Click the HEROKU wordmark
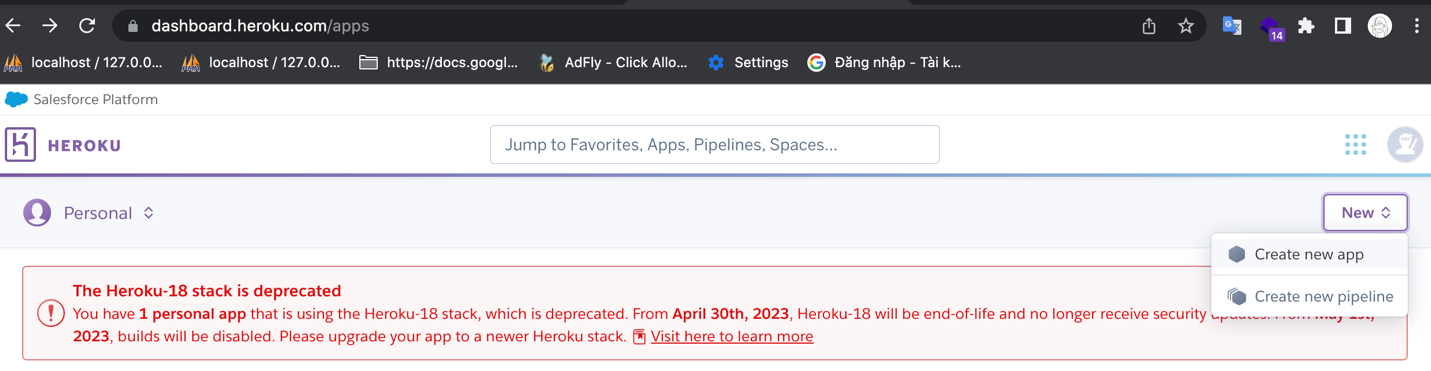Screen dimensions: 1431x371 coord(84,146)
